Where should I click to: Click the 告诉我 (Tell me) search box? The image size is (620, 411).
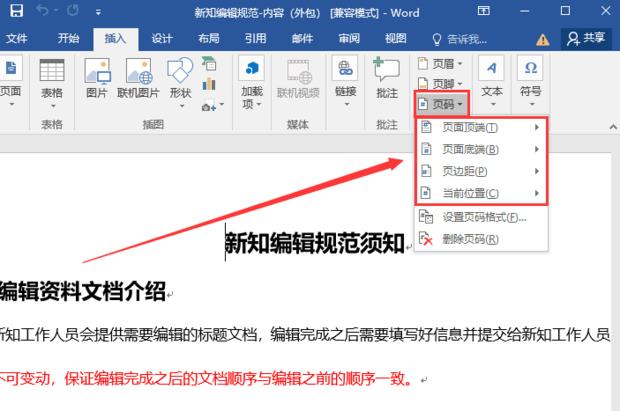point(460,38)
